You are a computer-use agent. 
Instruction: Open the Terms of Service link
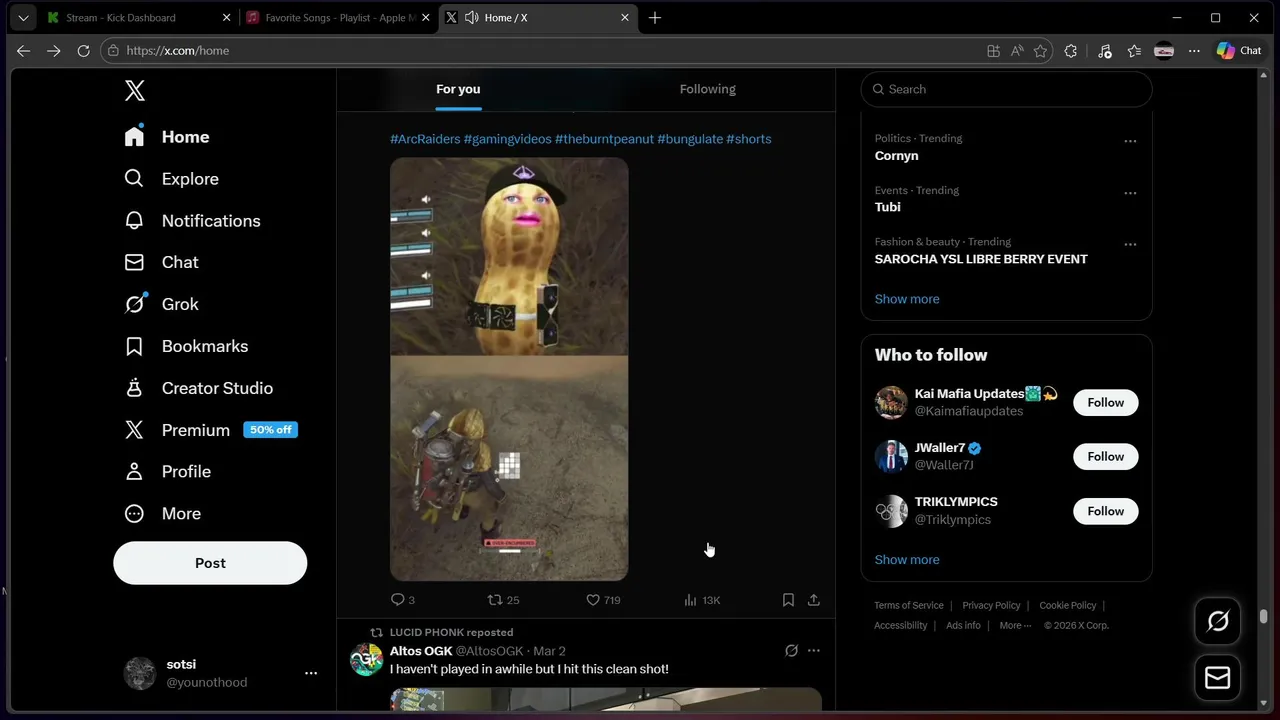click(x=909, y=605)
